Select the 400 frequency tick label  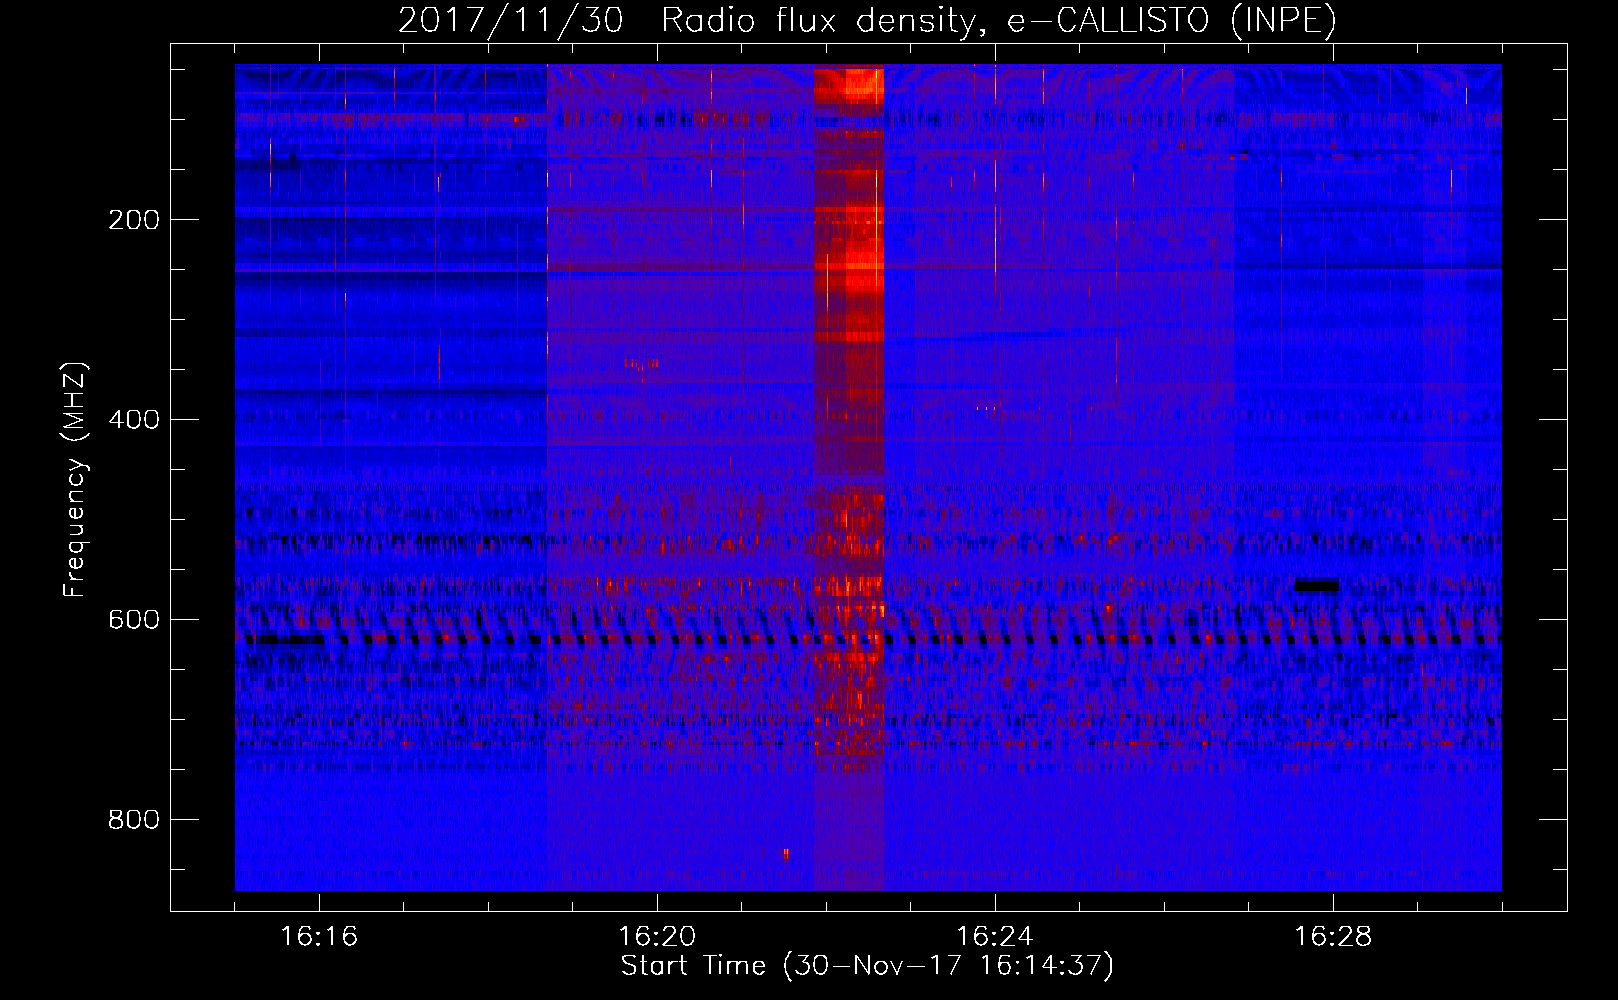pyautogui.click(x=134, y=420)
